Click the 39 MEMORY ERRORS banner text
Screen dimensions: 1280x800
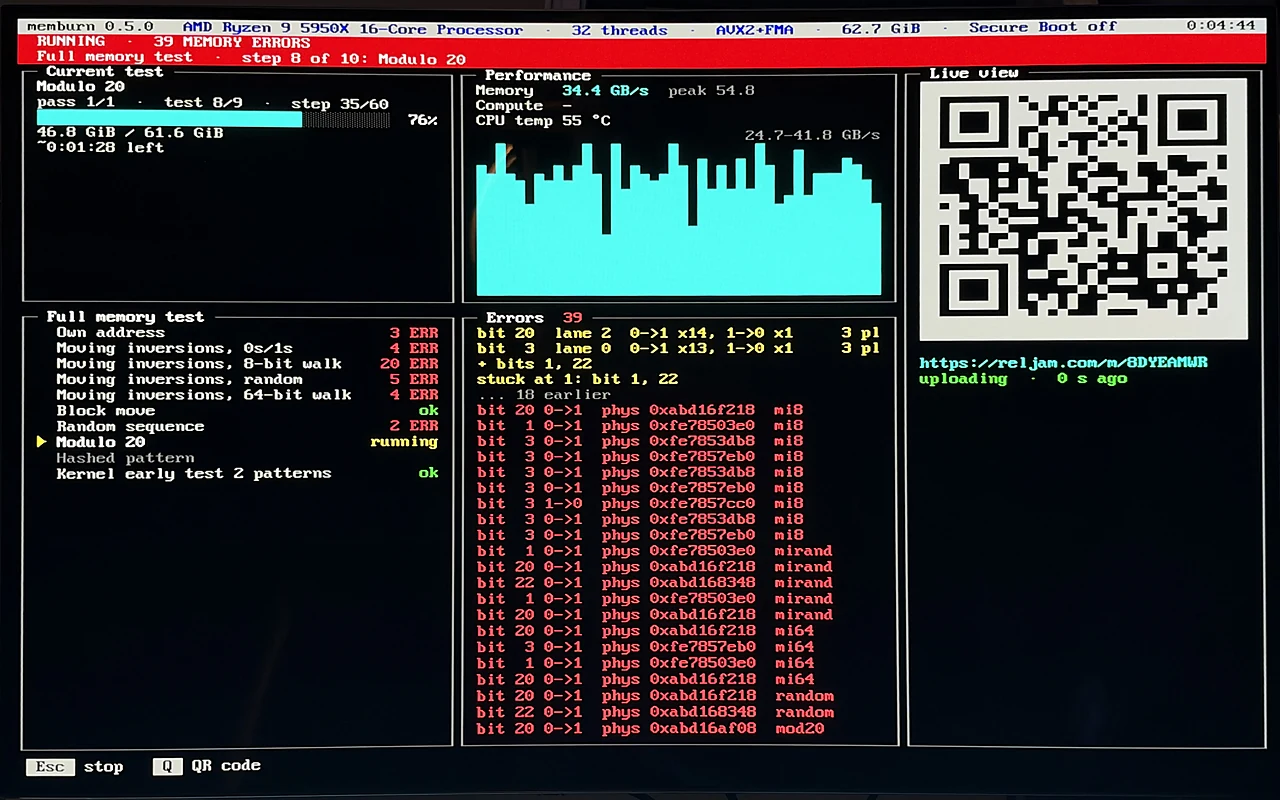pyautogui.click(x=232, y=42)
